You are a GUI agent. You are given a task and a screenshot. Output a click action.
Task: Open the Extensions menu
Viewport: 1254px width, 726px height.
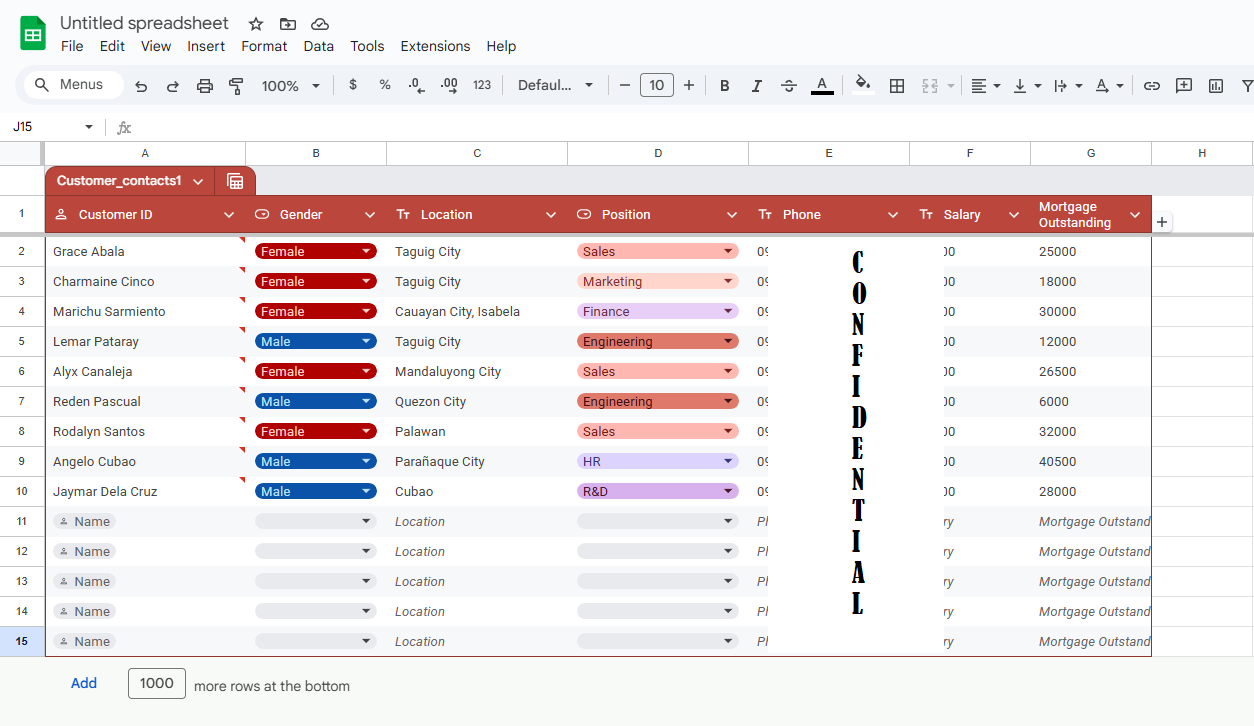point(435,46)
